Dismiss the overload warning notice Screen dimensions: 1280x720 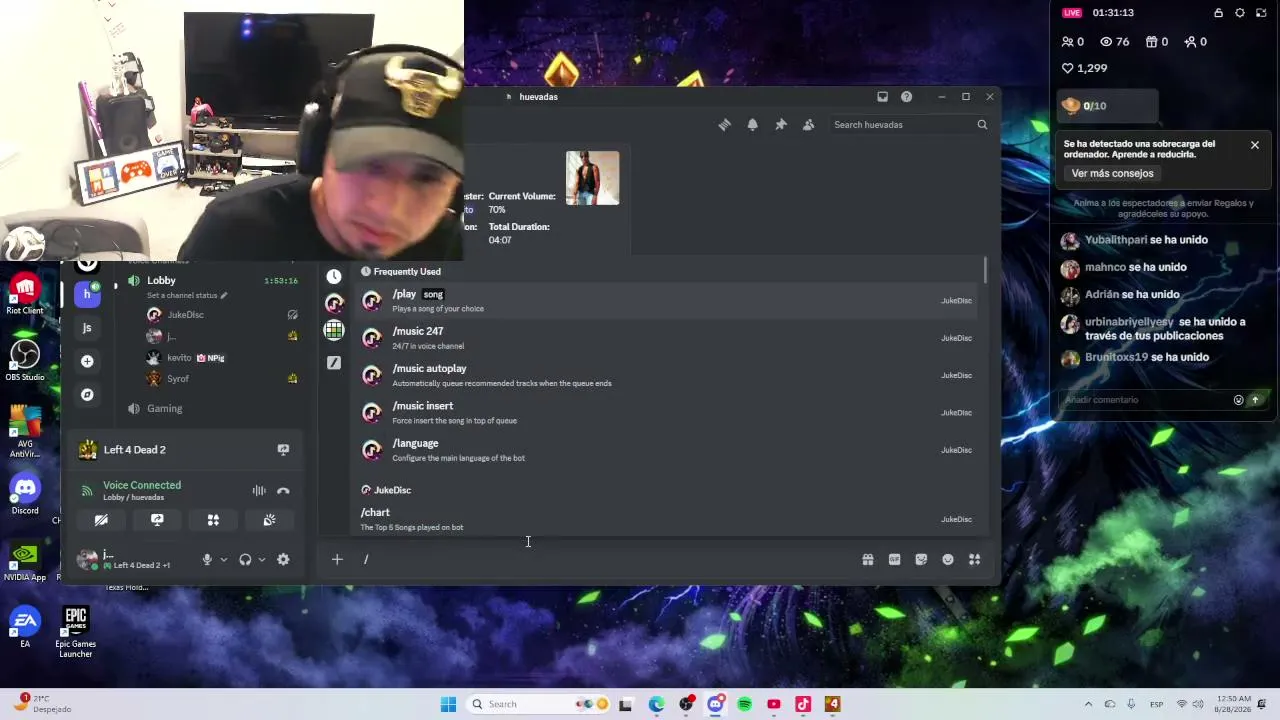pyautogui.click(x=1255, y=145)
